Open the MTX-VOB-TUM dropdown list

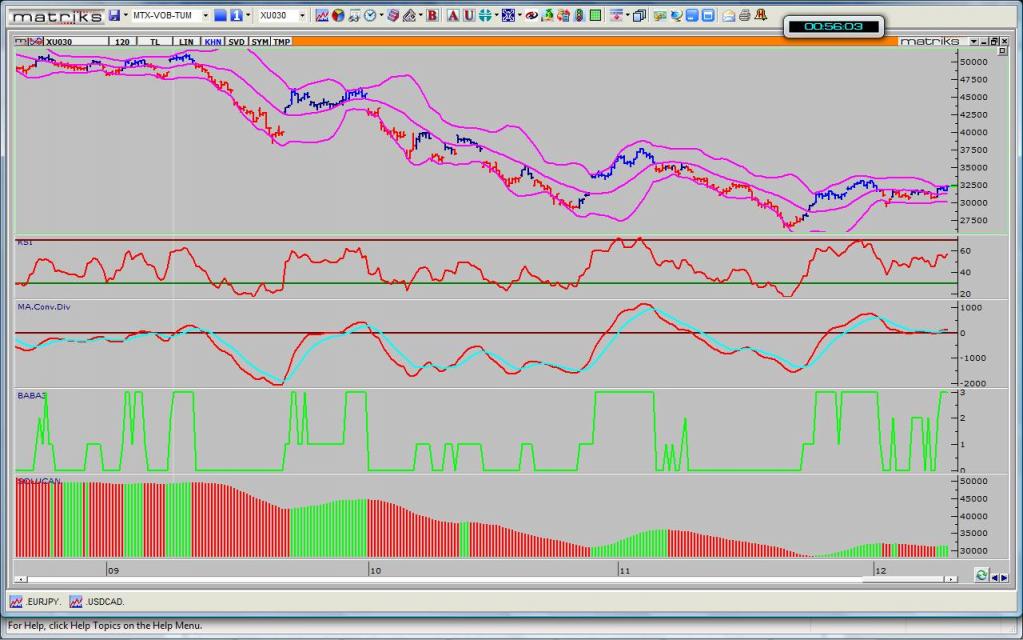pyautogui.click(x=206, y=15)
